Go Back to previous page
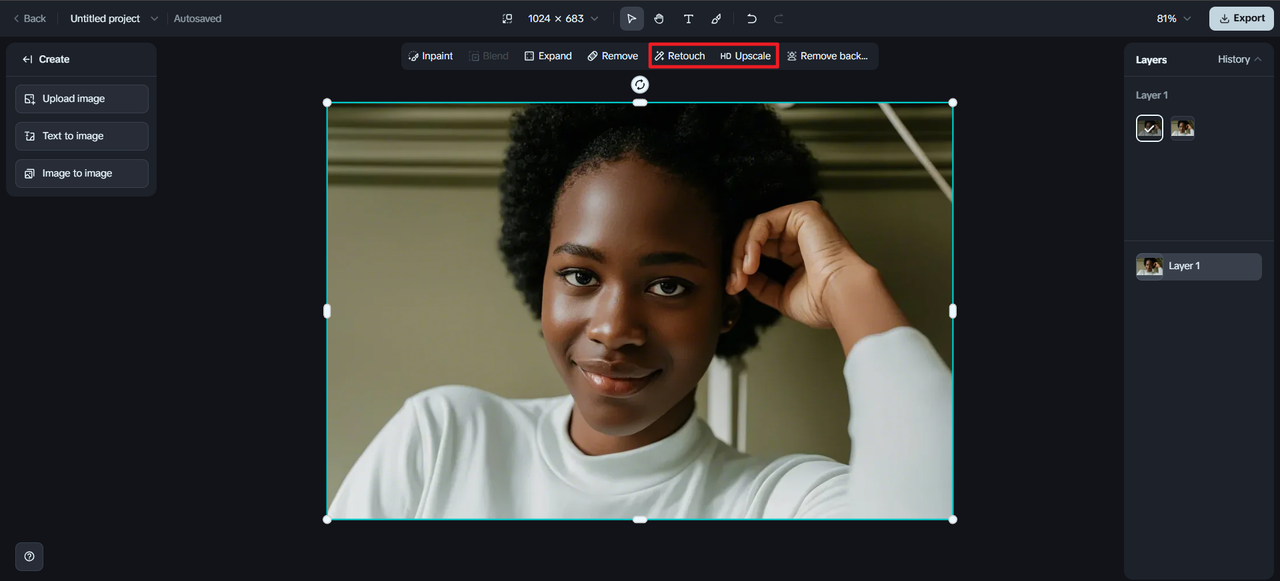Image resolution: width=1280 pixels, height=581 pixels. (29, 19)
